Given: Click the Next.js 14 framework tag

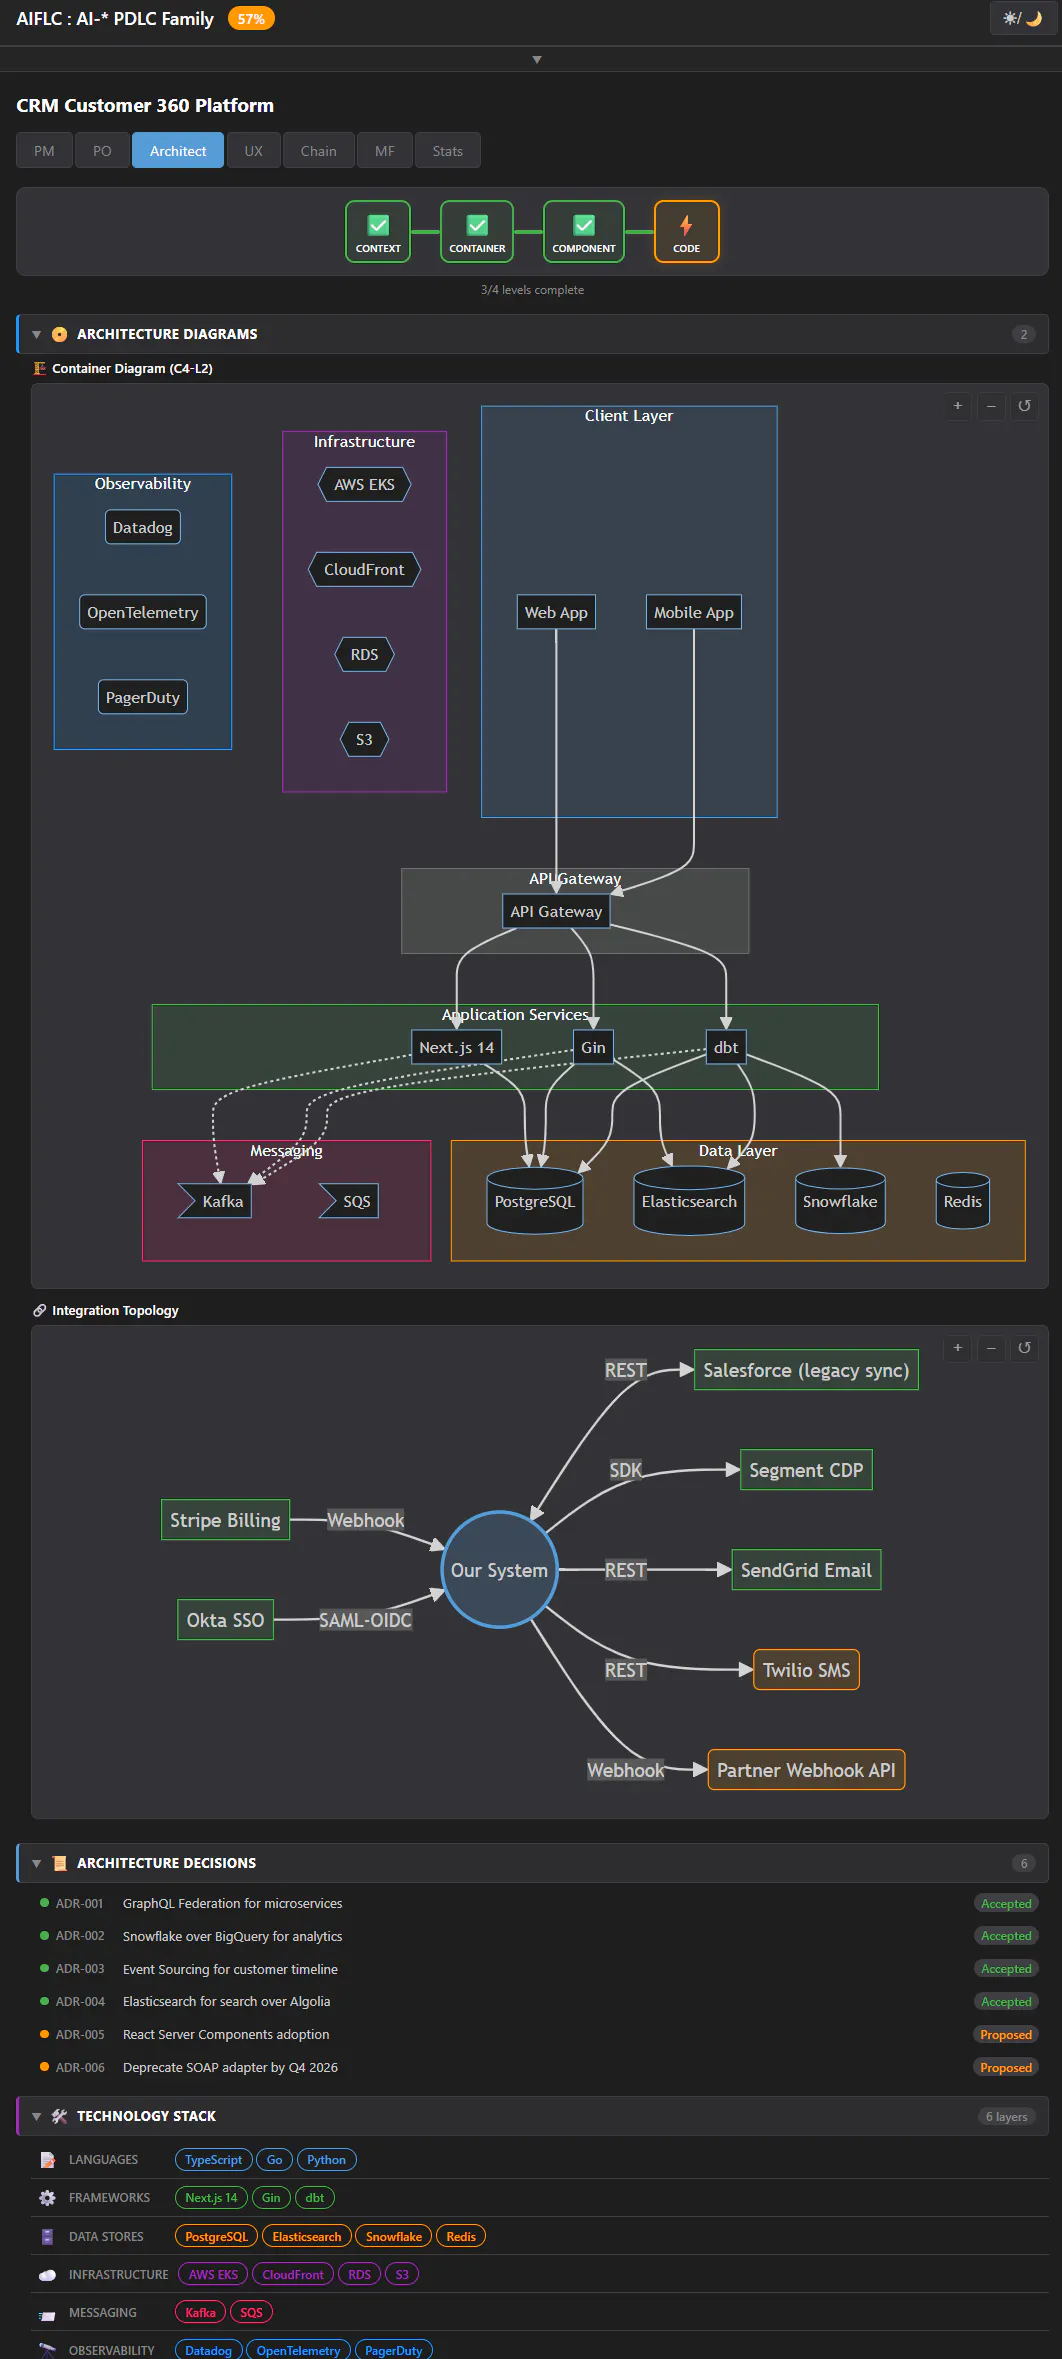Looking at the screenshot, I should click(211, 2198).
